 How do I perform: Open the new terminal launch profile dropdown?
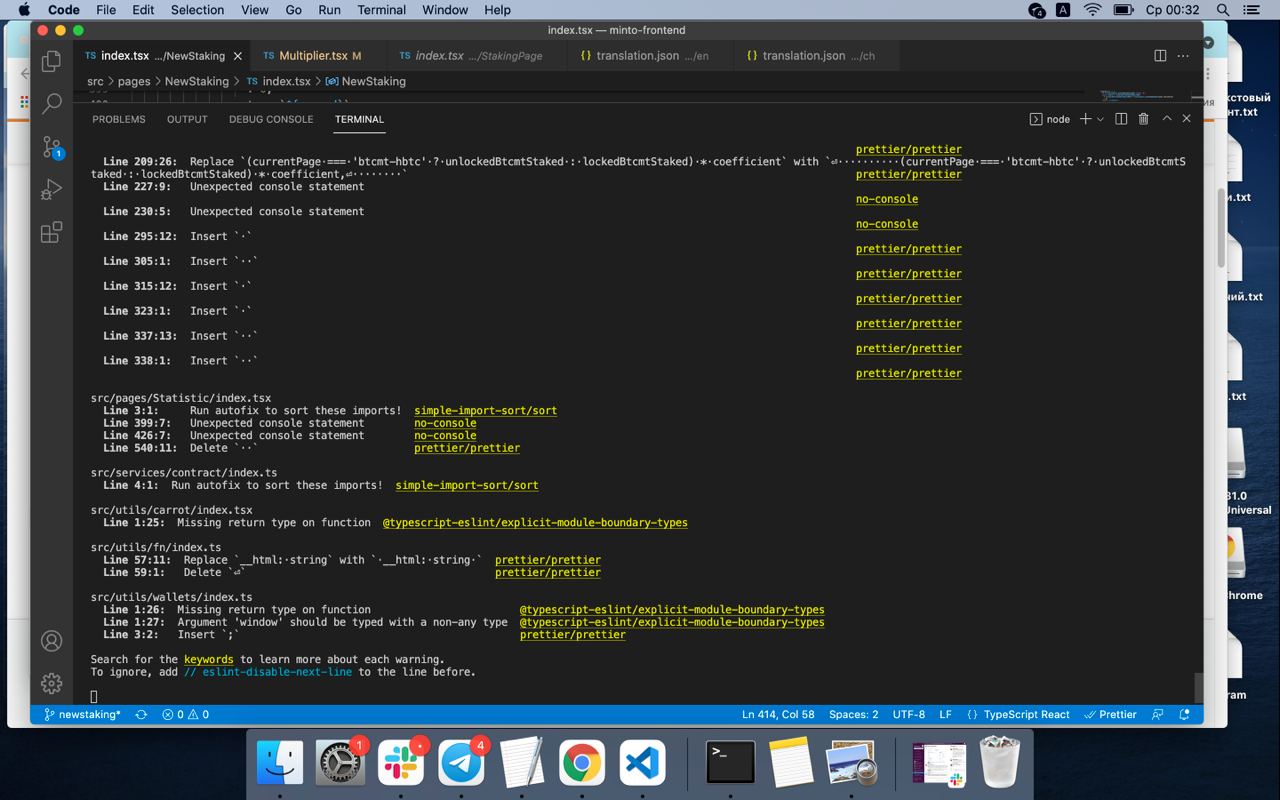1101,119
